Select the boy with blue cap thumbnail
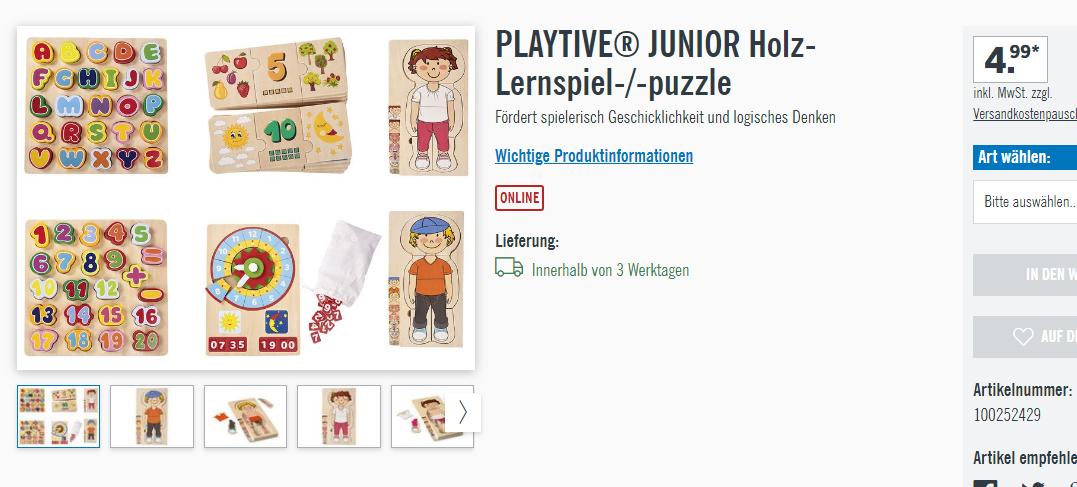Screen dimensions: 1077x487 [152, 416]
